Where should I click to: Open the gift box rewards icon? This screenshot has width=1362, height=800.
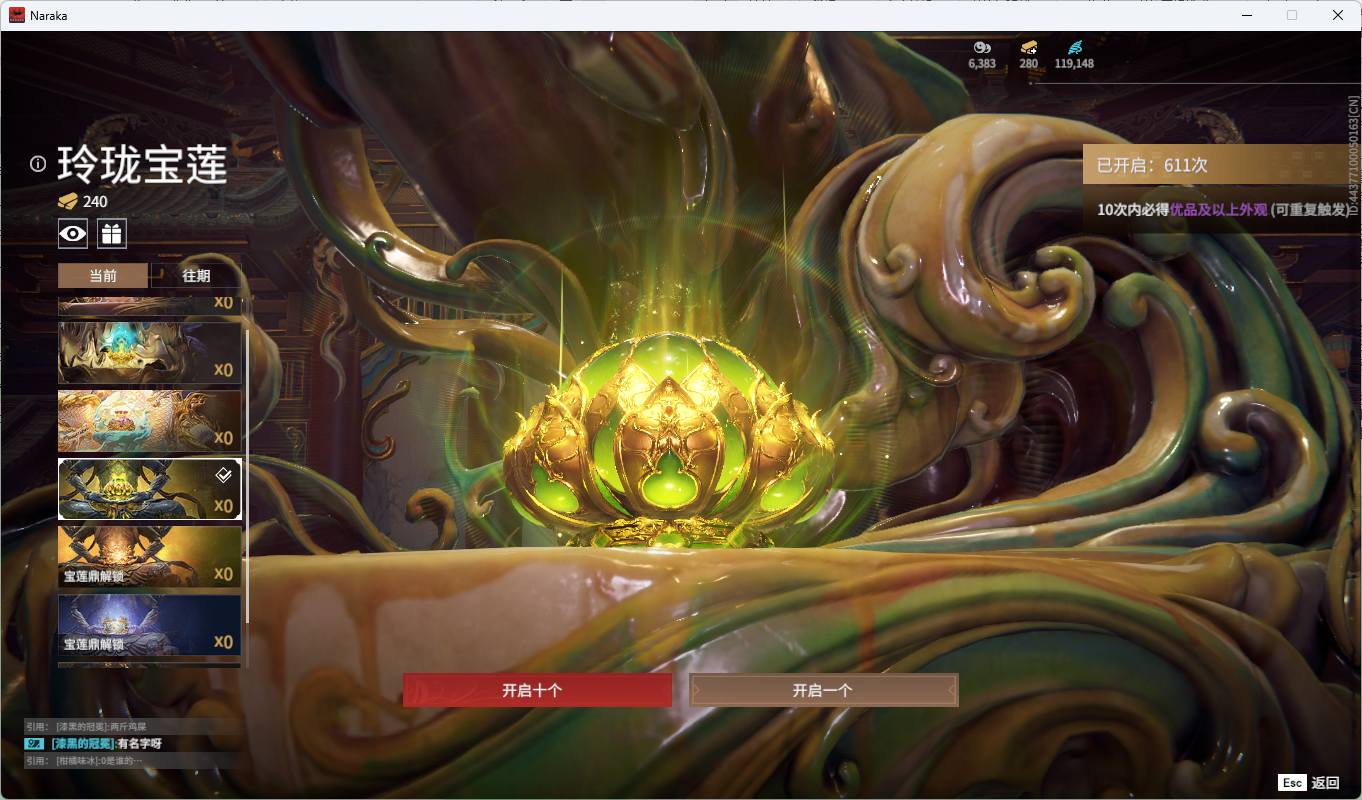[x=111, y=234]
